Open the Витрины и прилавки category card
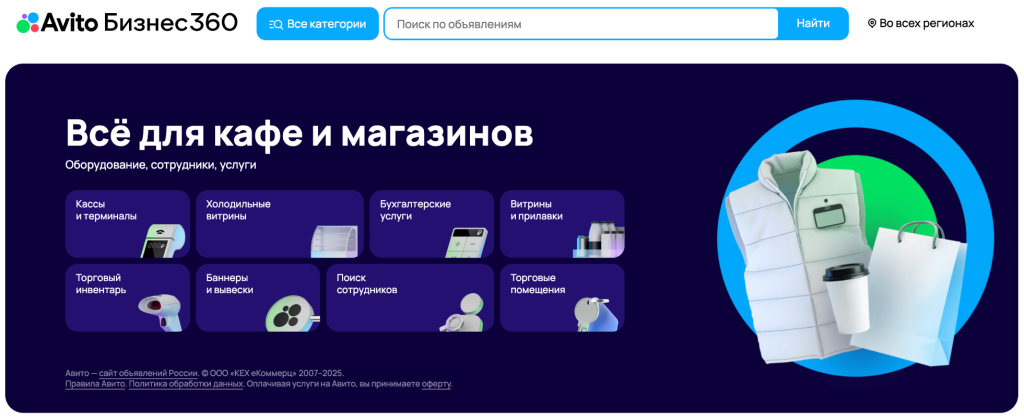 [562, 224]
